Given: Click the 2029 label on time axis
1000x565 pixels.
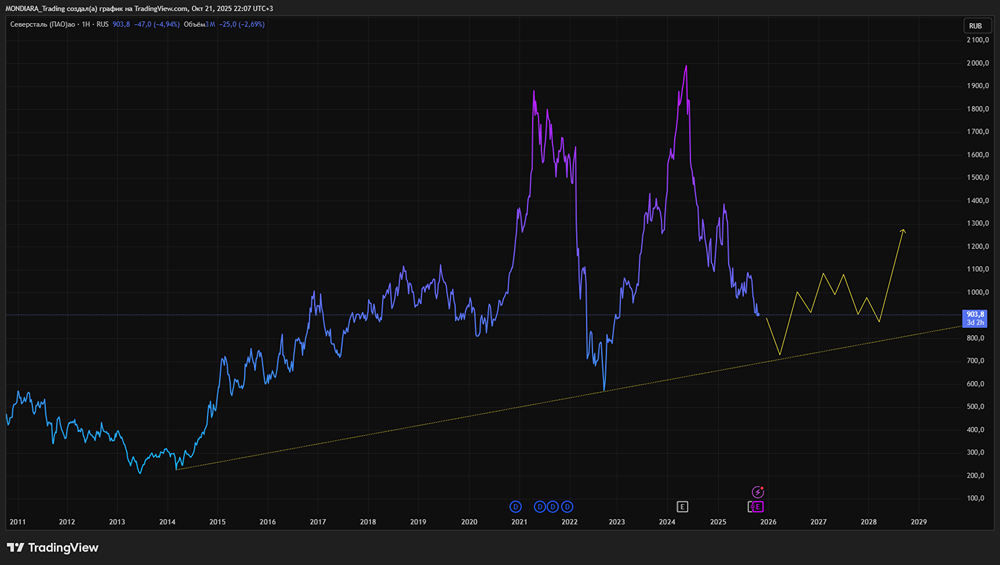Looking at the screenshot, I should (919, 522).
